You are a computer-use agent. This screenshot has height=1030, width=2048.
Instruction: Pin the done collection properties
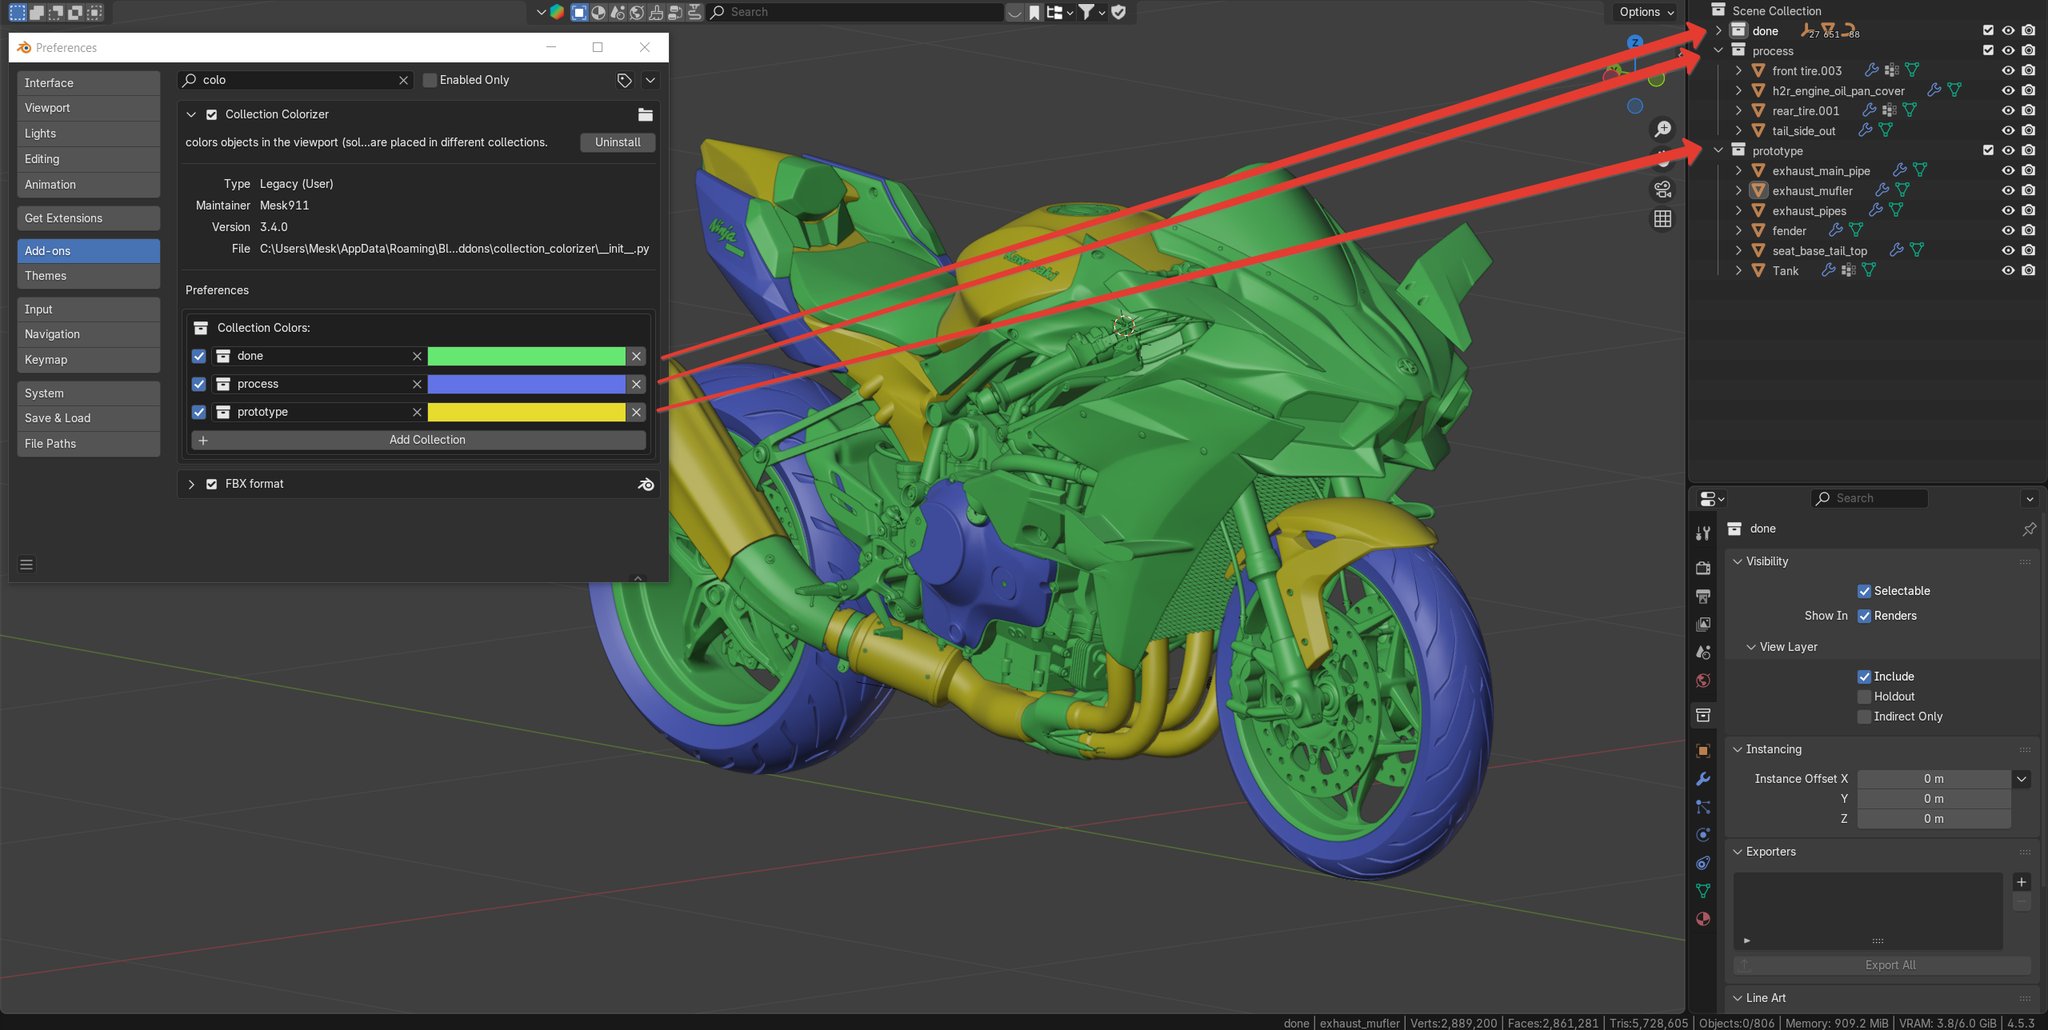[2029, 529]
